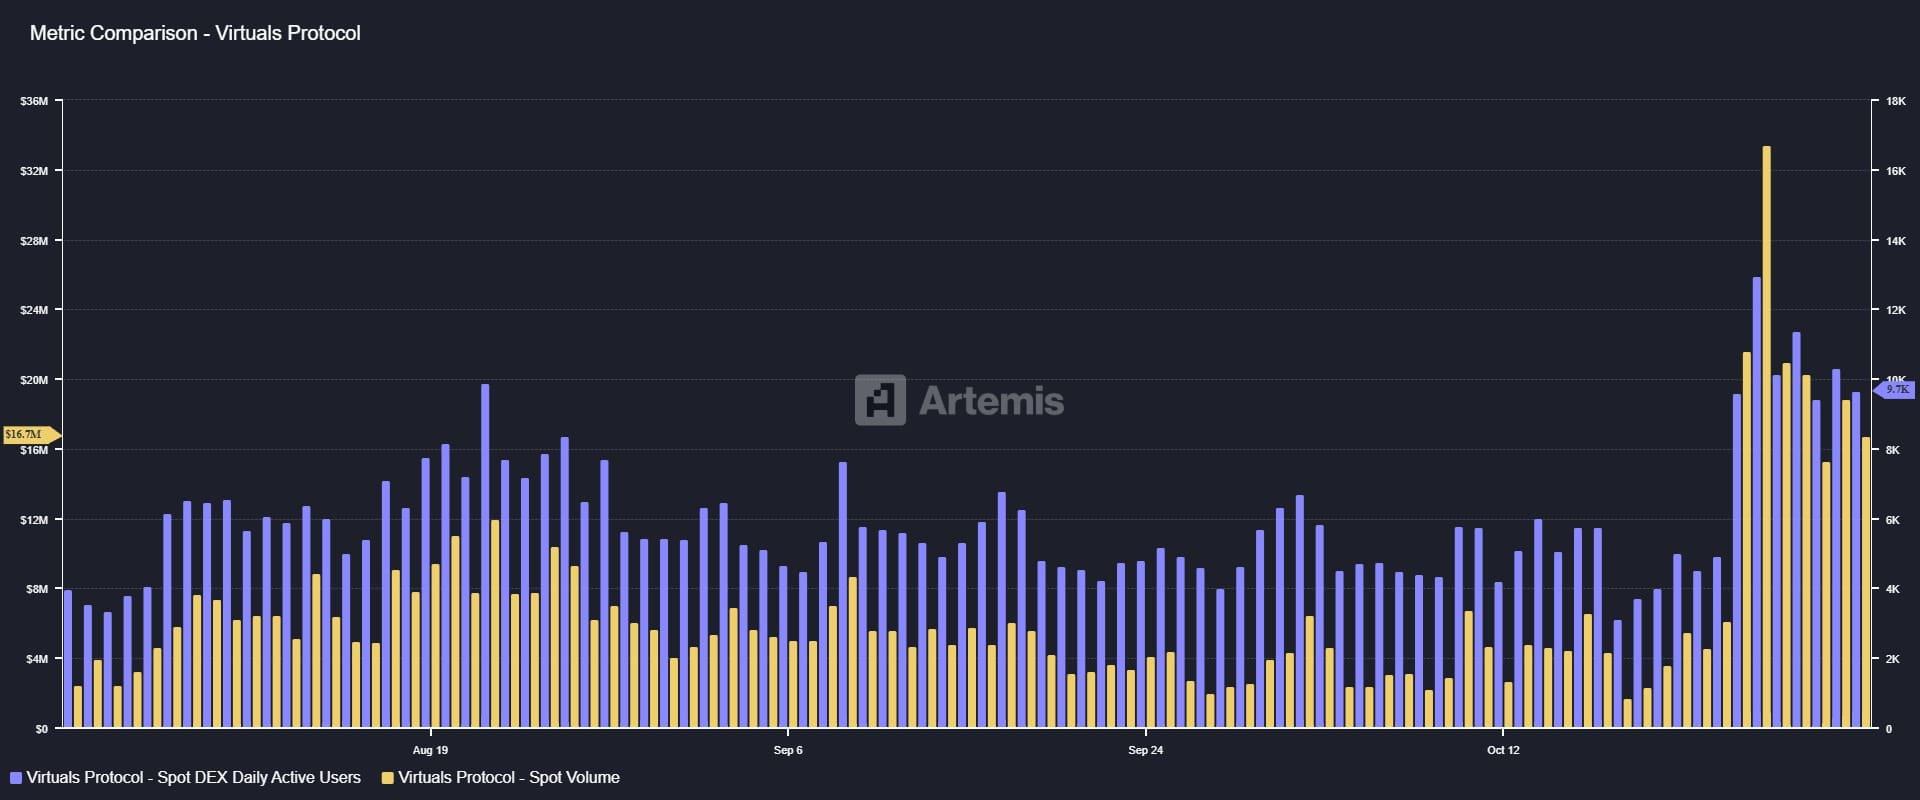Click the Artemis watermark text
This screenshot has width=1920, height=800.
tap(990, 401)
